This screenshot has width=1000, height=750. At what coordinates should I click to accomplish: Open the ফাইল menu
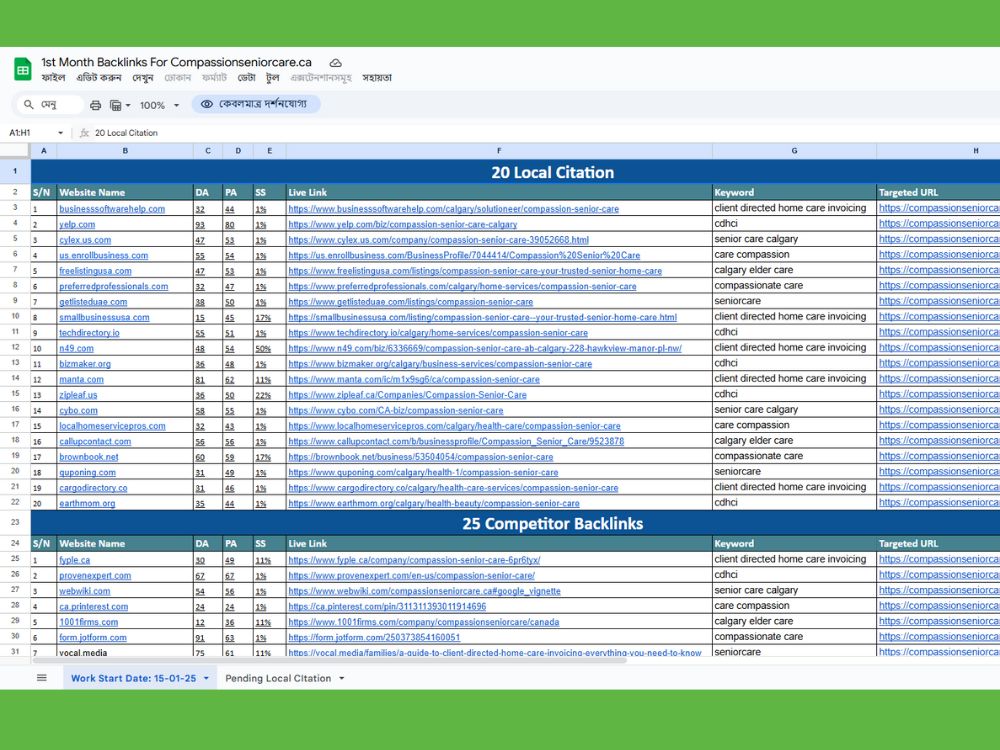(x=53, y=78)
